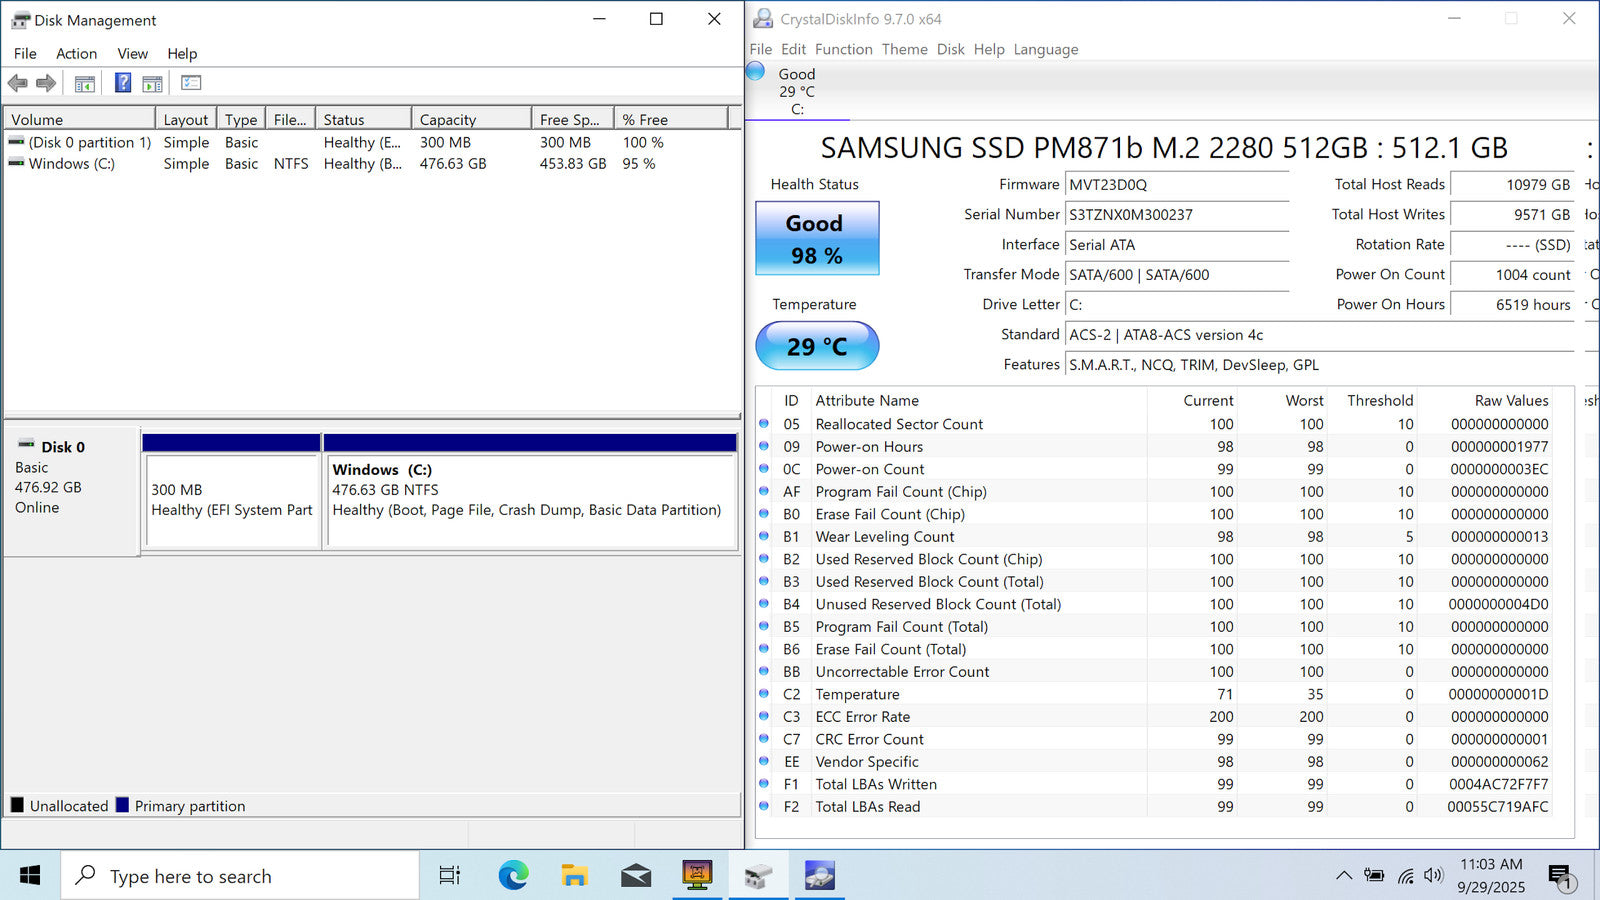Click the Good 98 % health status button

(x=817, y=239)
